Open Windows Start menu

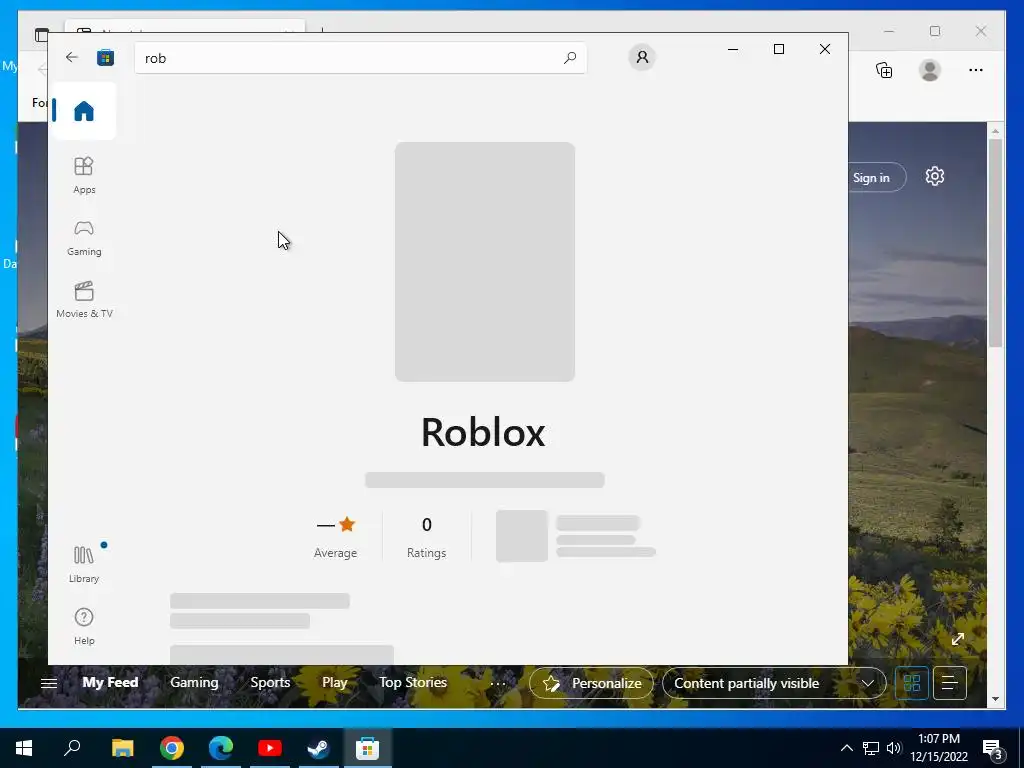click(24, 748)
